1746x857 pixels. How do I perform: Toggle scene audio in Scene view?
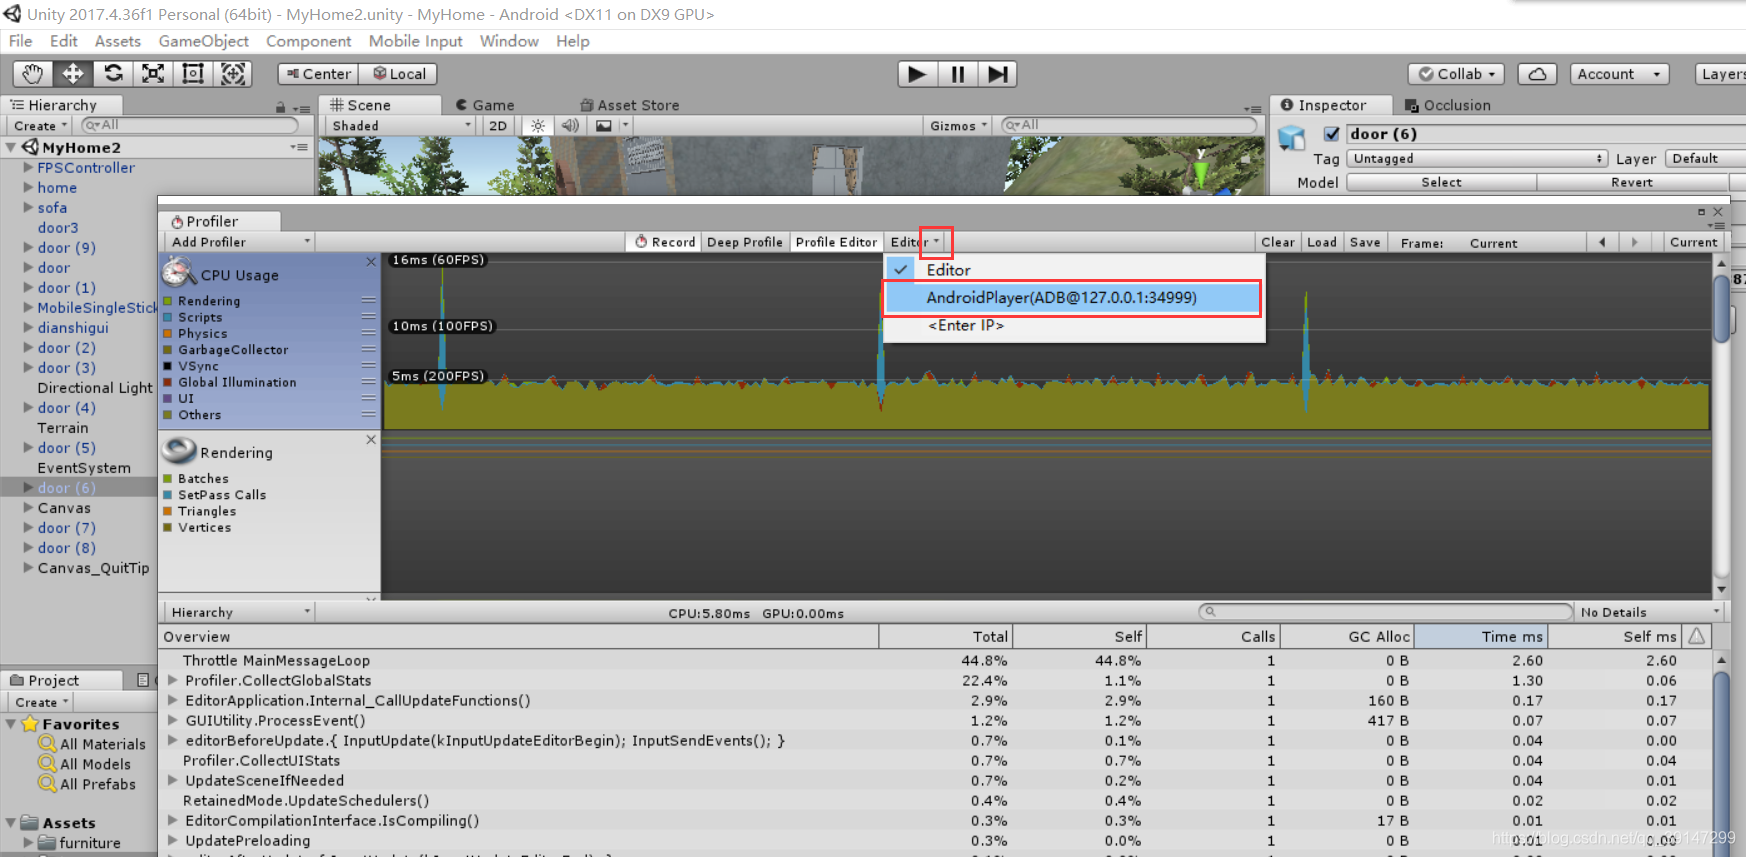click(570, 126)
